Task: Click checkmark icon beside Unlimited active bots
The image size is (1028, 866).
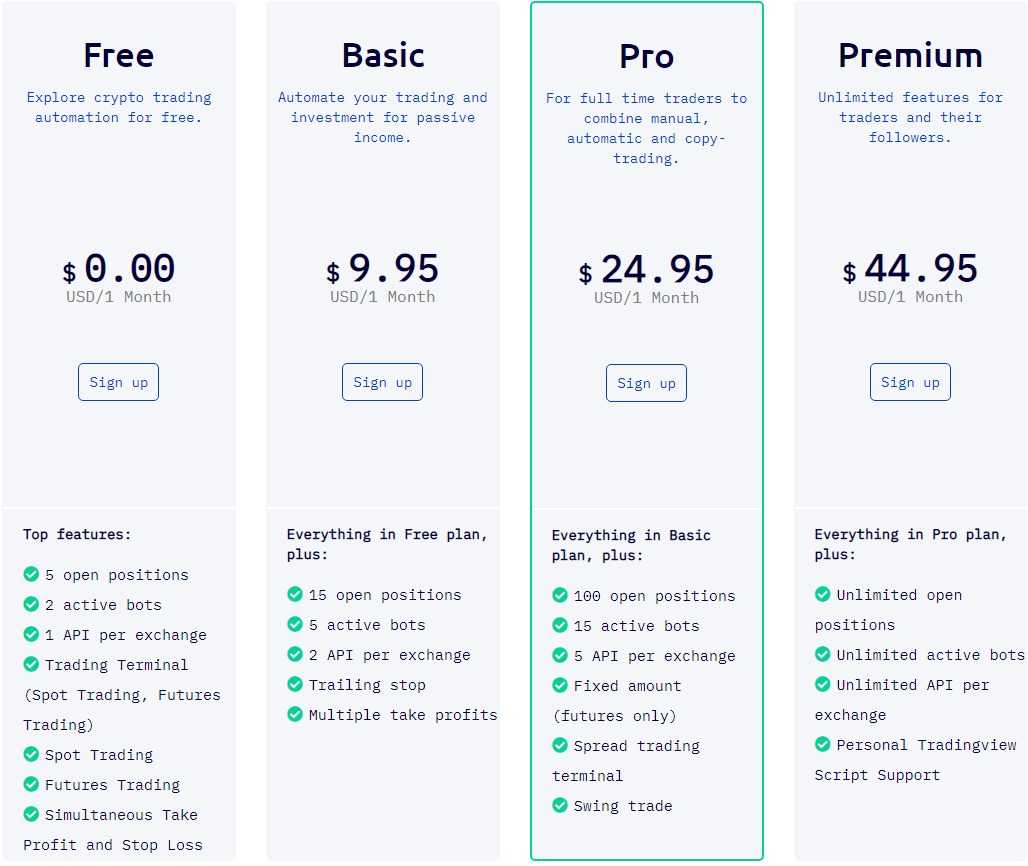Action: [x=823, y=654]
